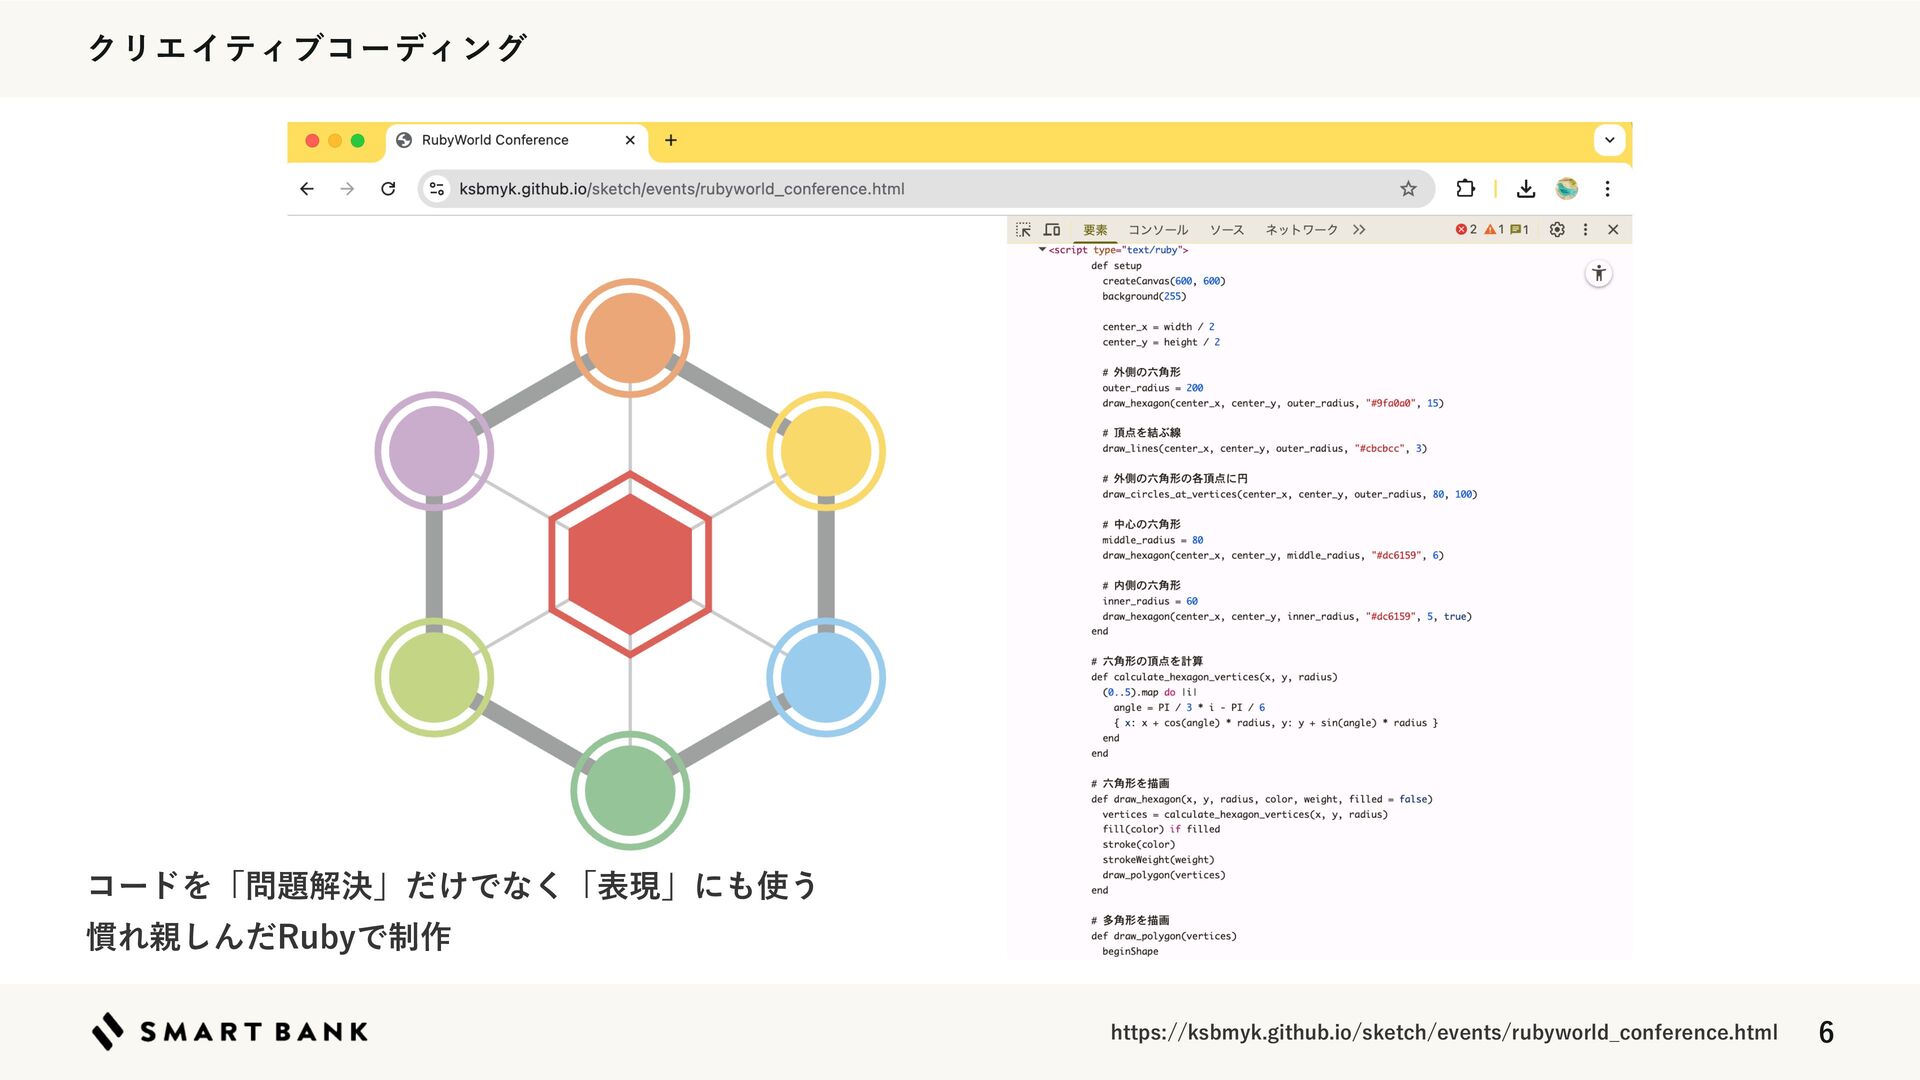Click the profile avatar icon
Image resolution: width=1920 pixels, height=1080 pixels.
(1567, 189)
